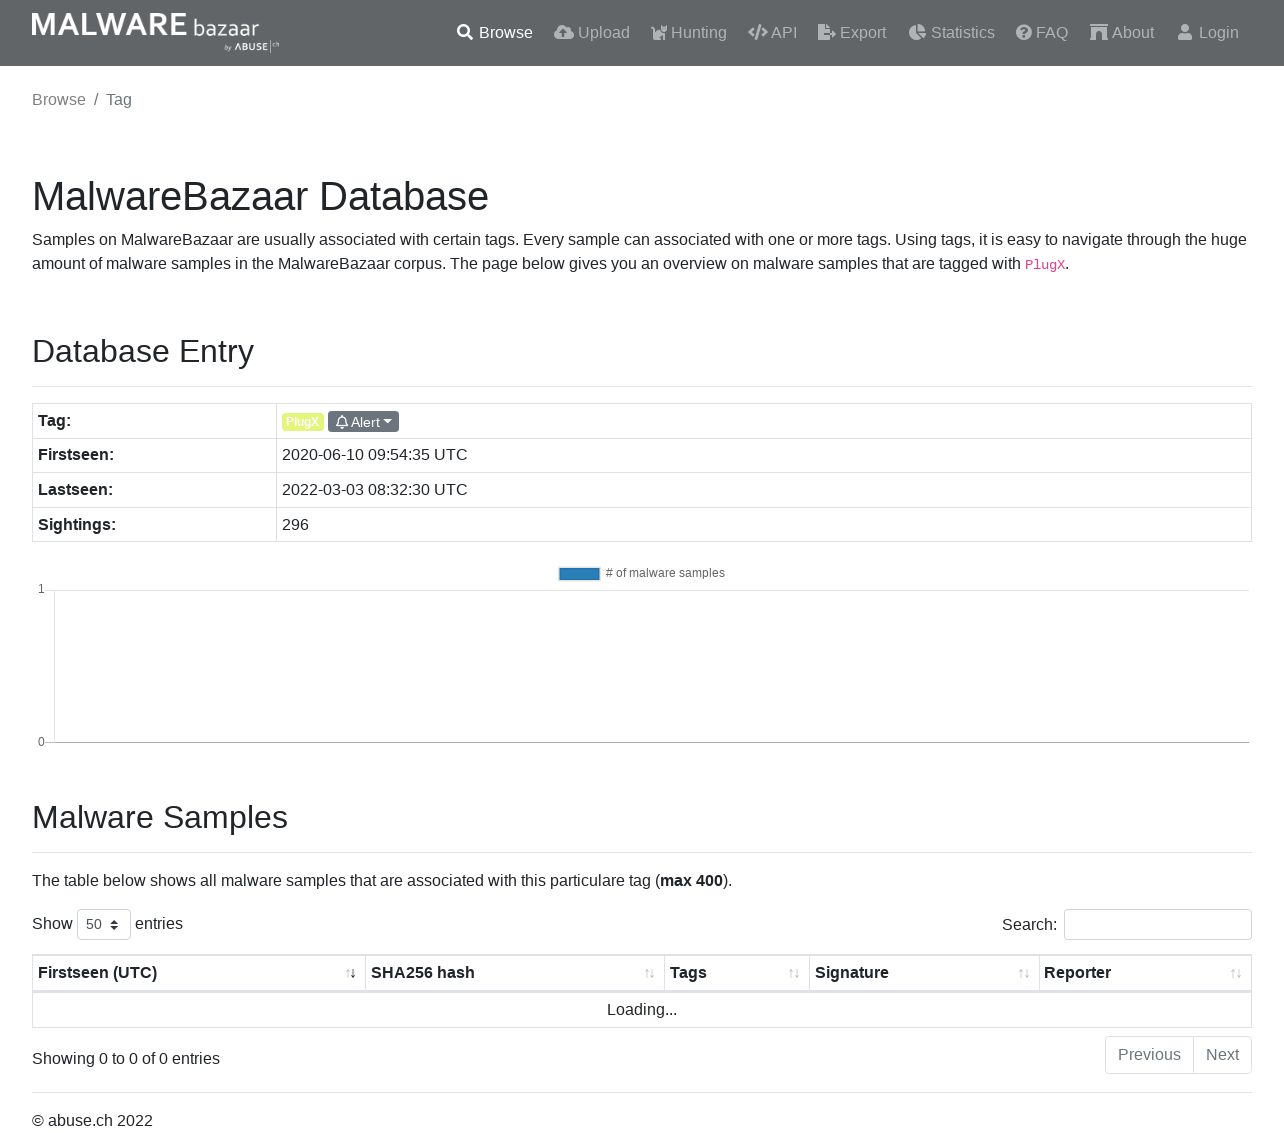Click 'Showing 0 to 0 of 0 entries'
This screenshot has width=1284, height=1133.
(x=126, y=1059)
